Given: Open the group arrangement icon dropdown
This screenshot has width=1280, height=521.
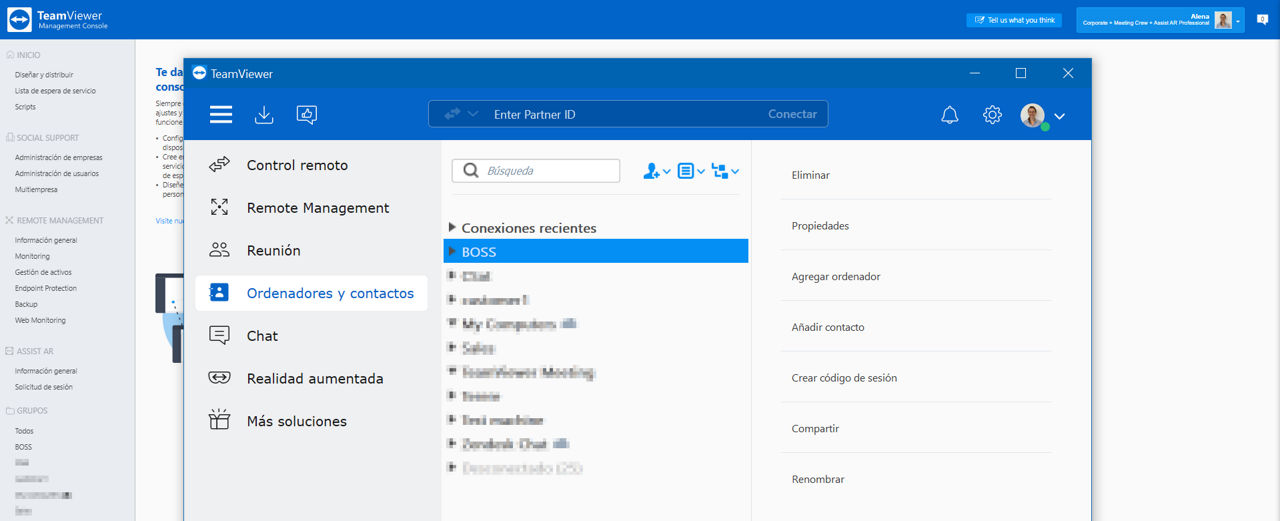Looking at the screenshot, I should point(725,171).
